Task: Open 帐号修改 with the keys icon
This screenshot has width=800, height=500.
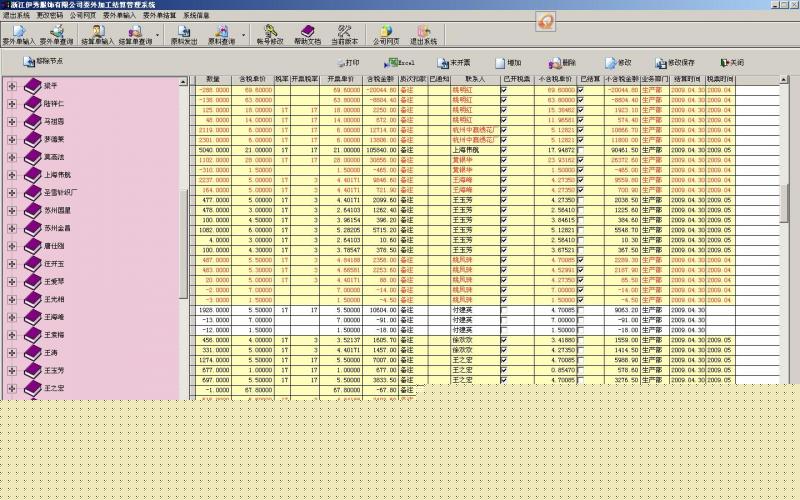Action: click(270, 35)
